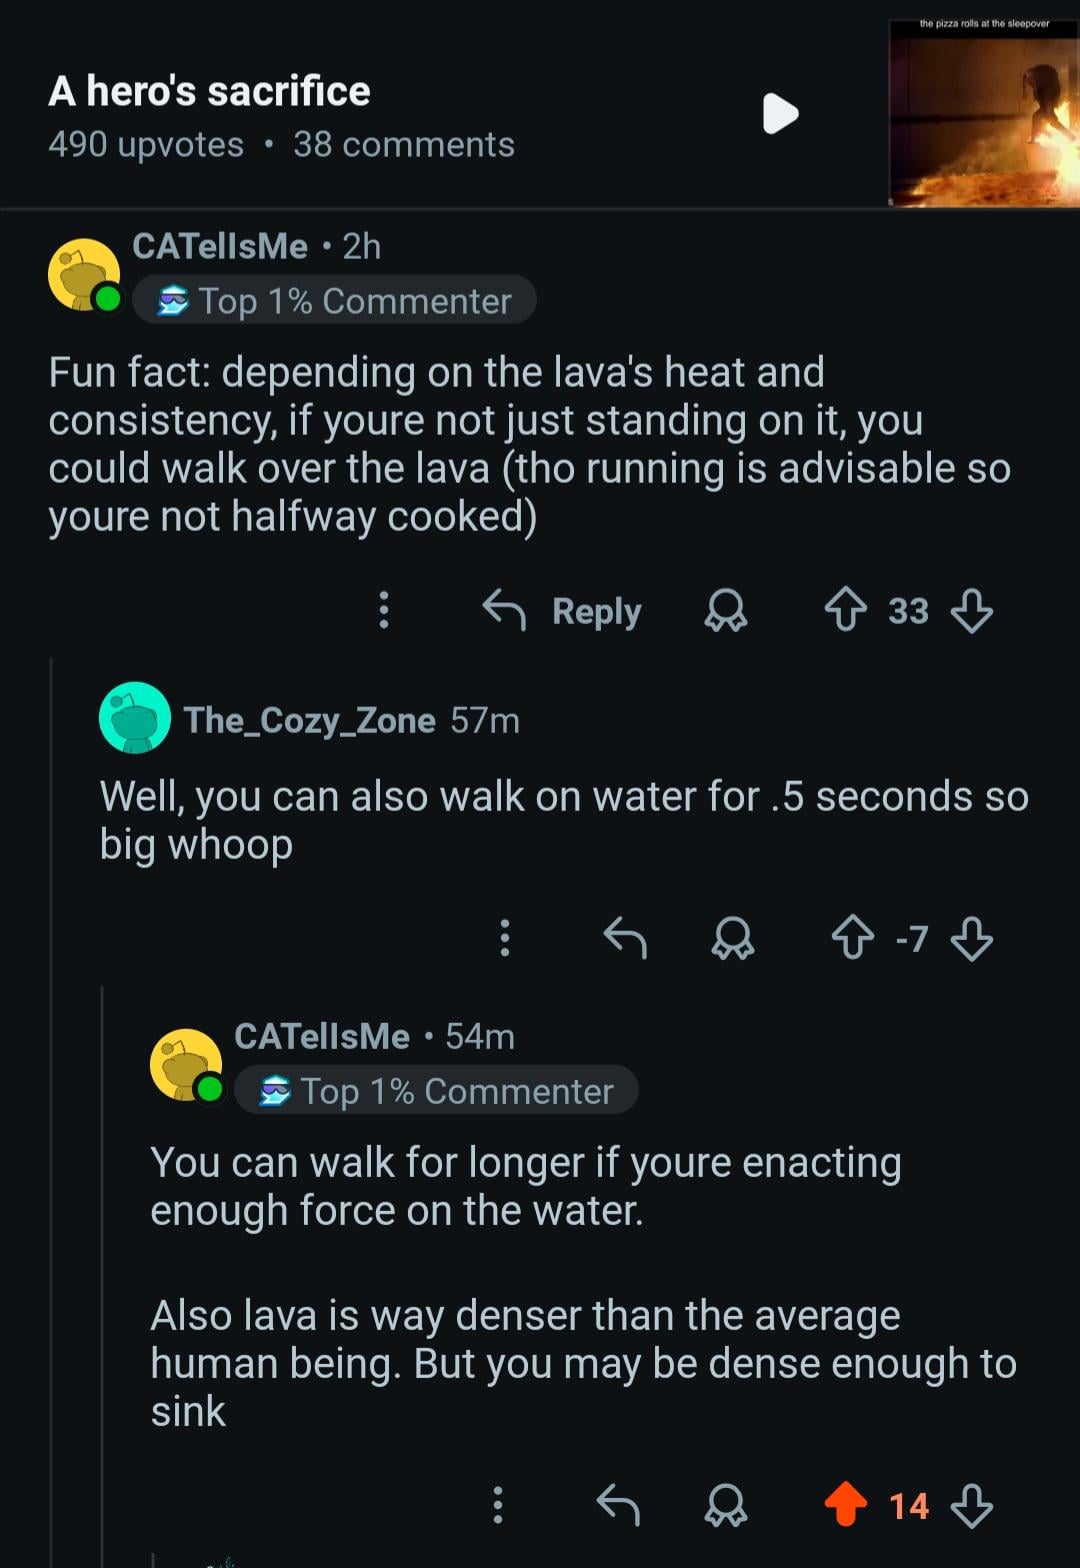Image resolution: width=1080 pixels, height=1568 pixels.
Task: Downvote the 14-point comment
Action: coord(971,1505)
